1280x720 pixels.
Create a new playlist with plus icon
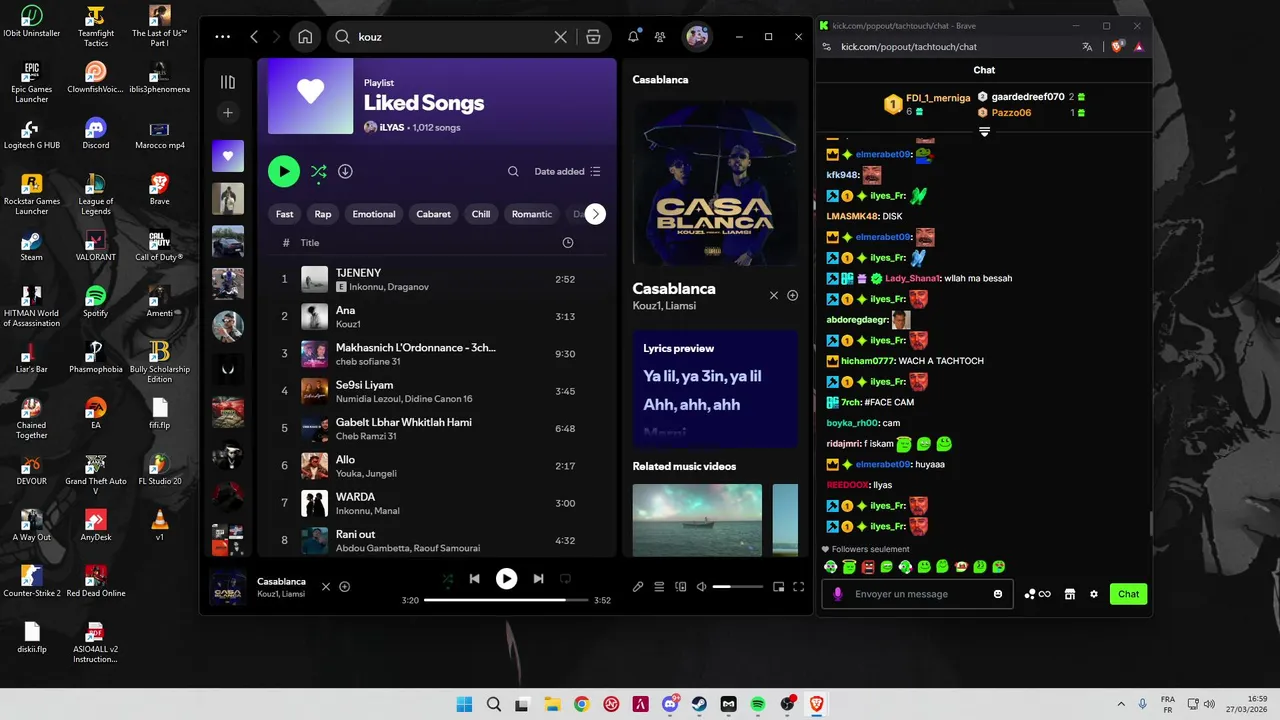pos(228,113)
